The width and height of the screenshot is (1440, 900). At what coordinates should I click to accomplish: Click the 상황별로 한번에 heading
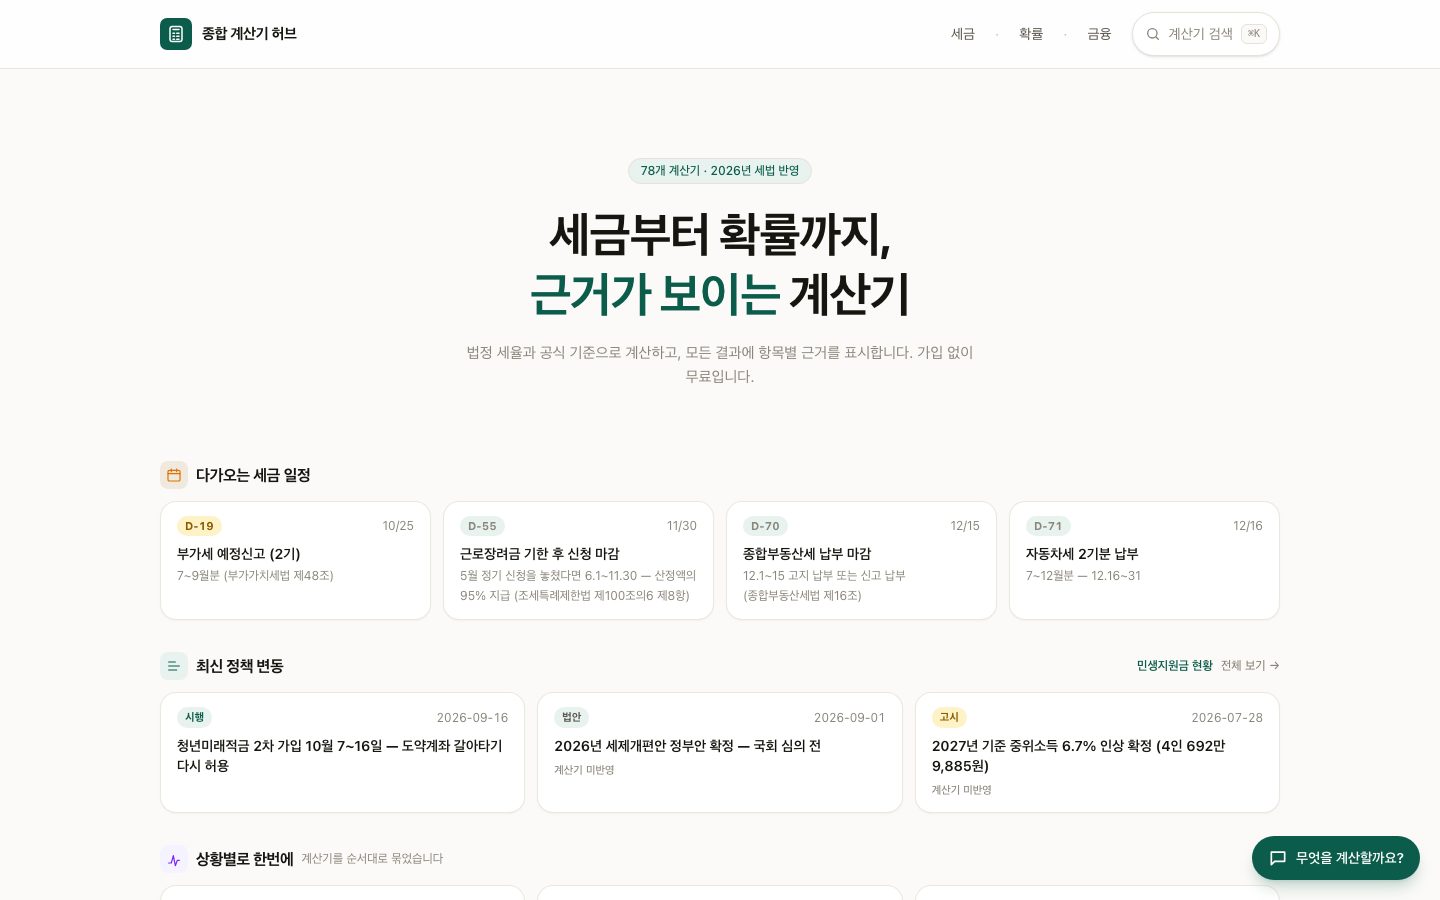pos(245,859)
